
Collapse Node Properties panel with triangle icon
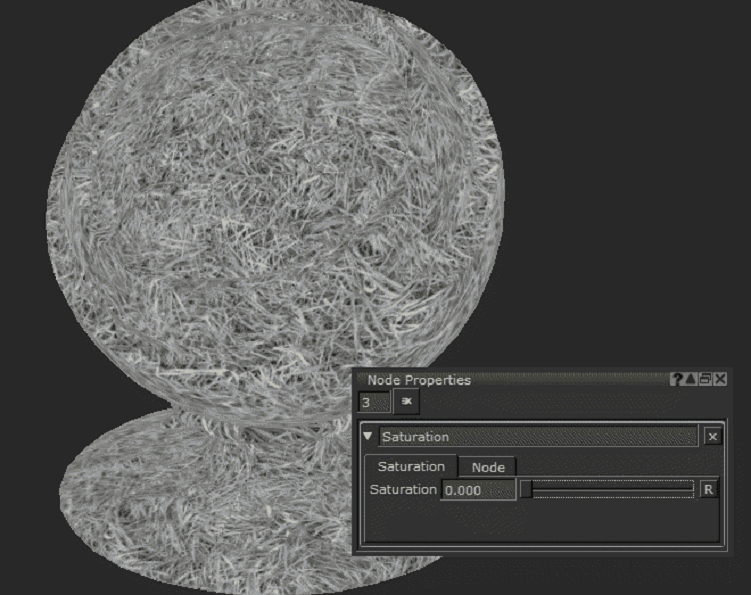pyautogui.click(x=691, y=380)
